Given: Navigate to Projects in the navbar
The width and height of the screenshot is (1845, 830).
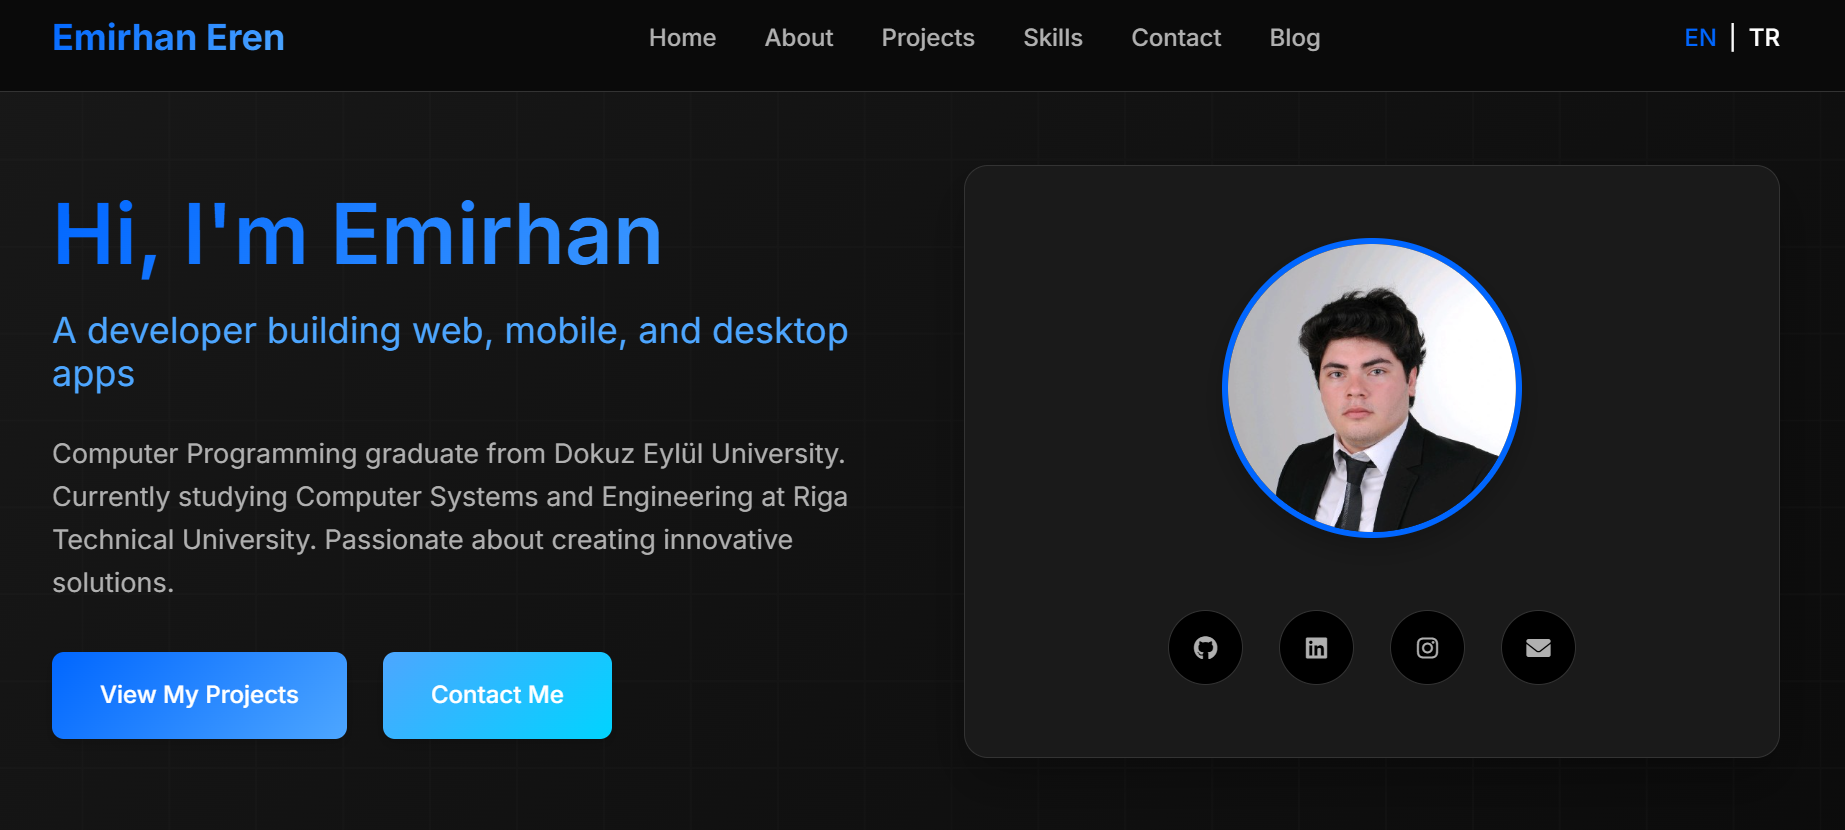Looking at the screenshot, I should coord(928,38).
